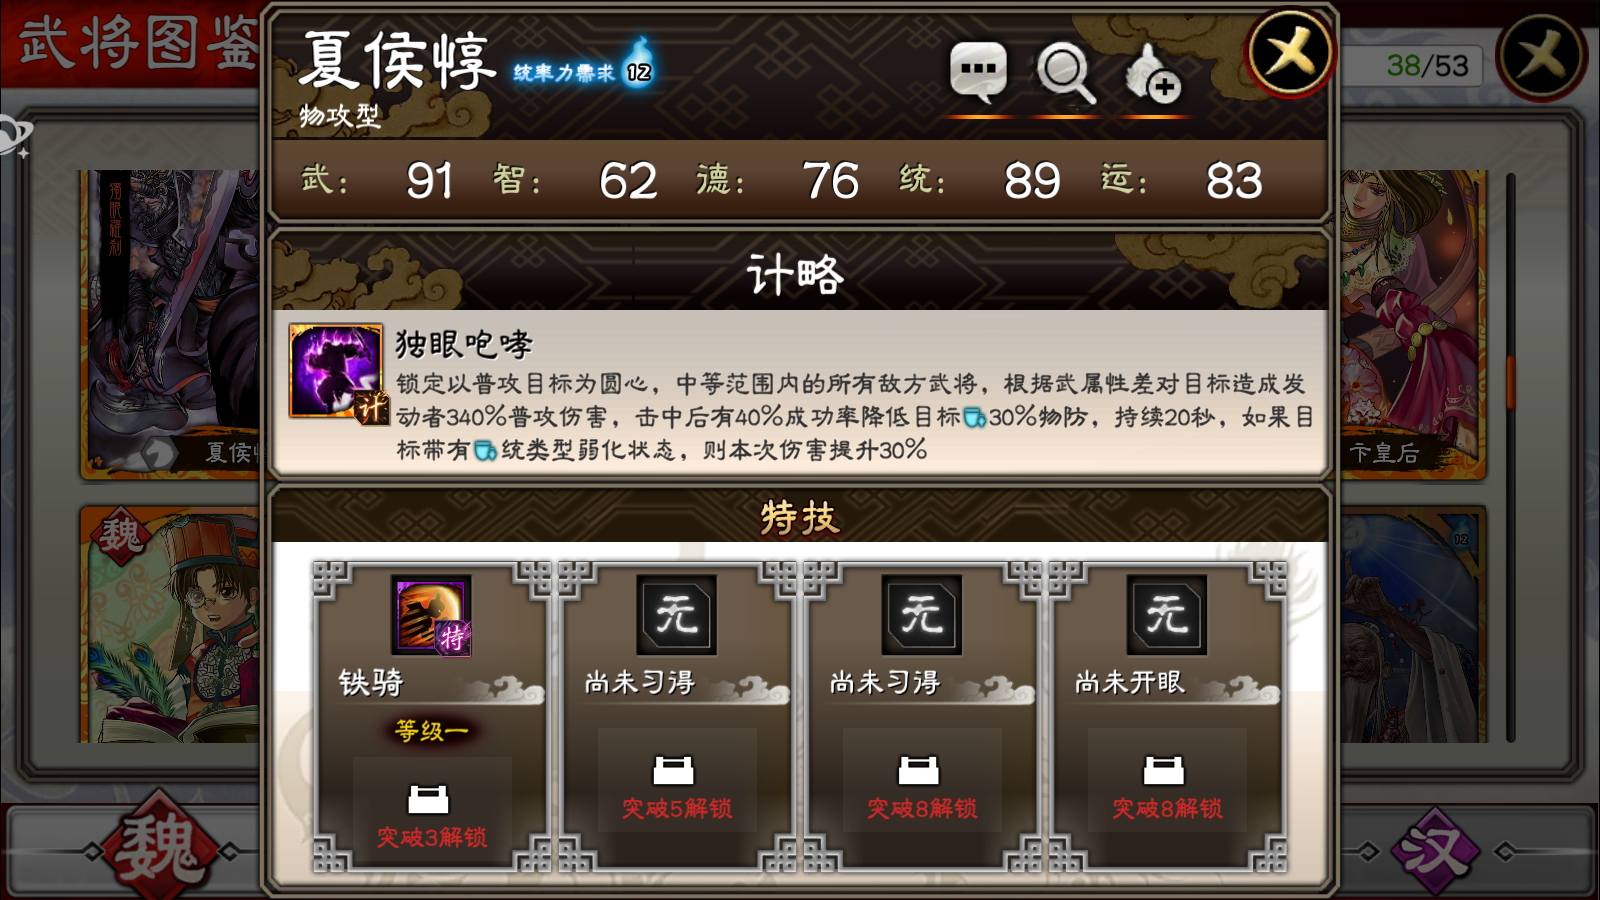Tap the 突破3解锁 unlock label
The height and width of the screenshot is (900, 1600).
coord(432,837)
